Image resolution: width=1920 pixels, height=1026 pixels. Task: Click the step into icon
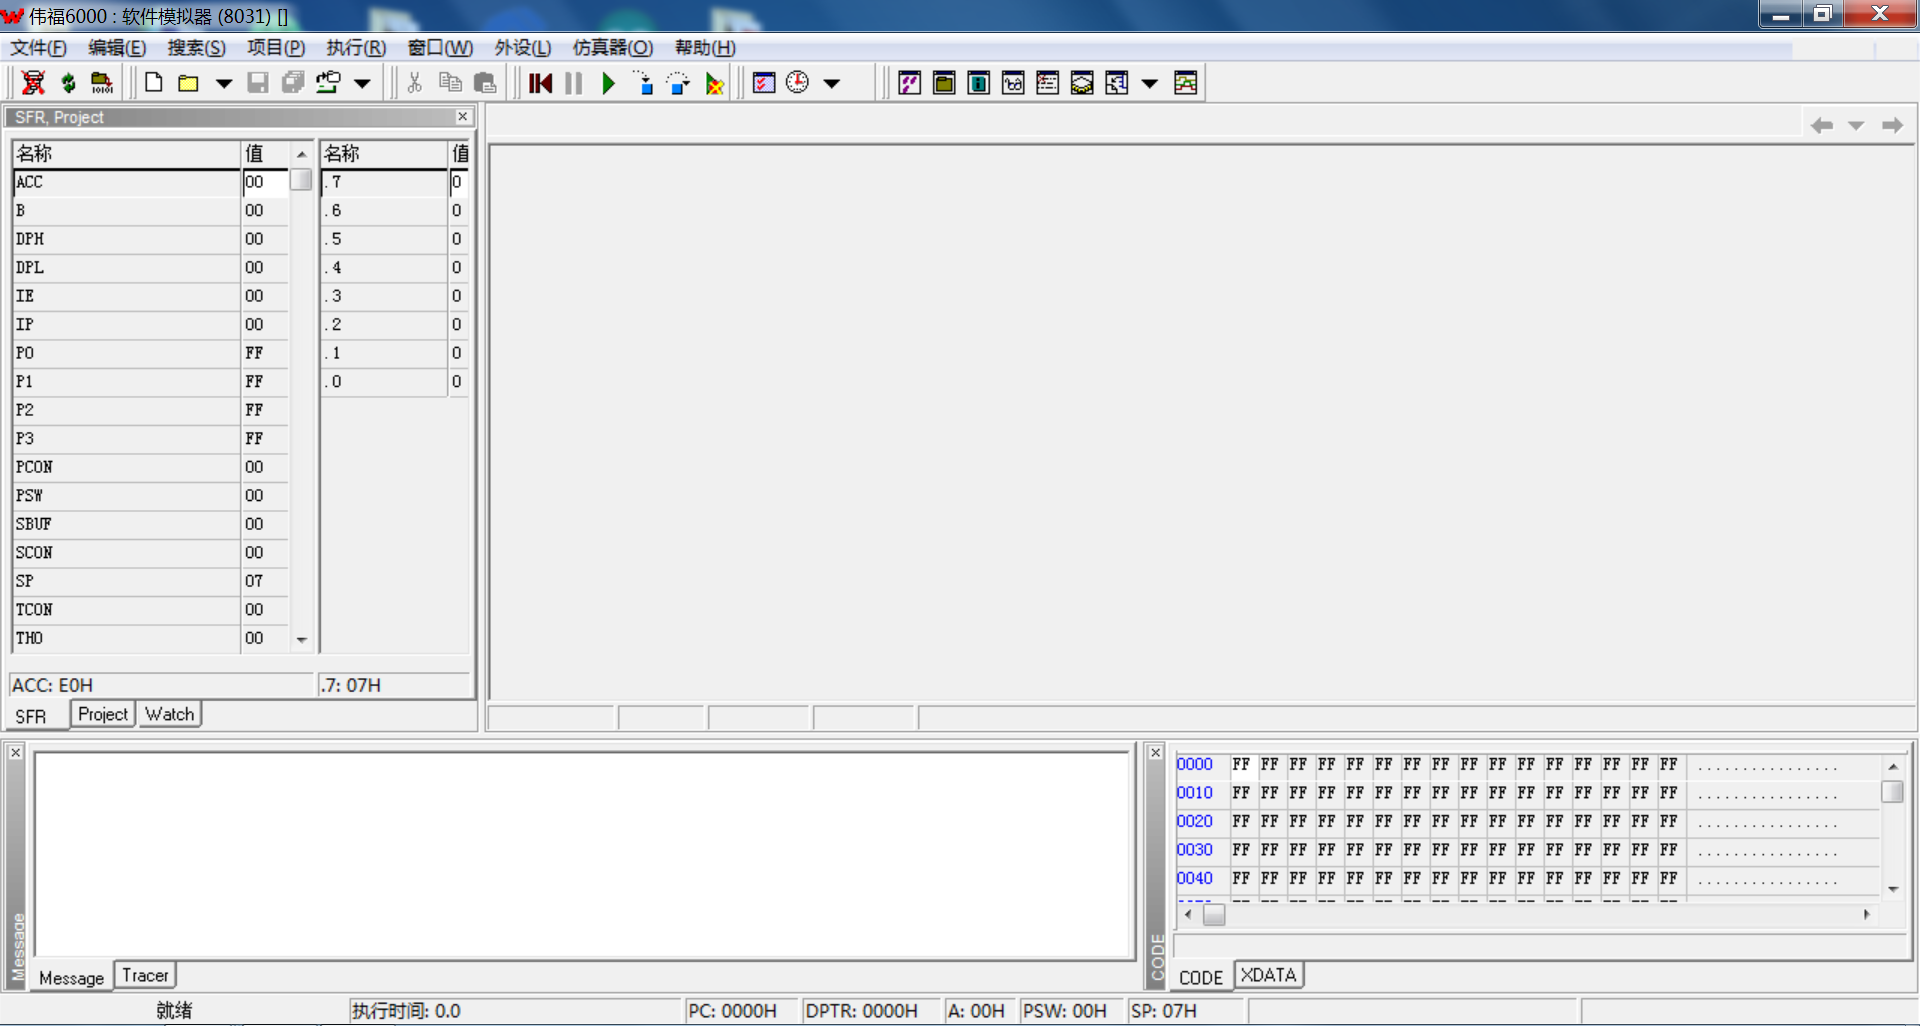643,83
